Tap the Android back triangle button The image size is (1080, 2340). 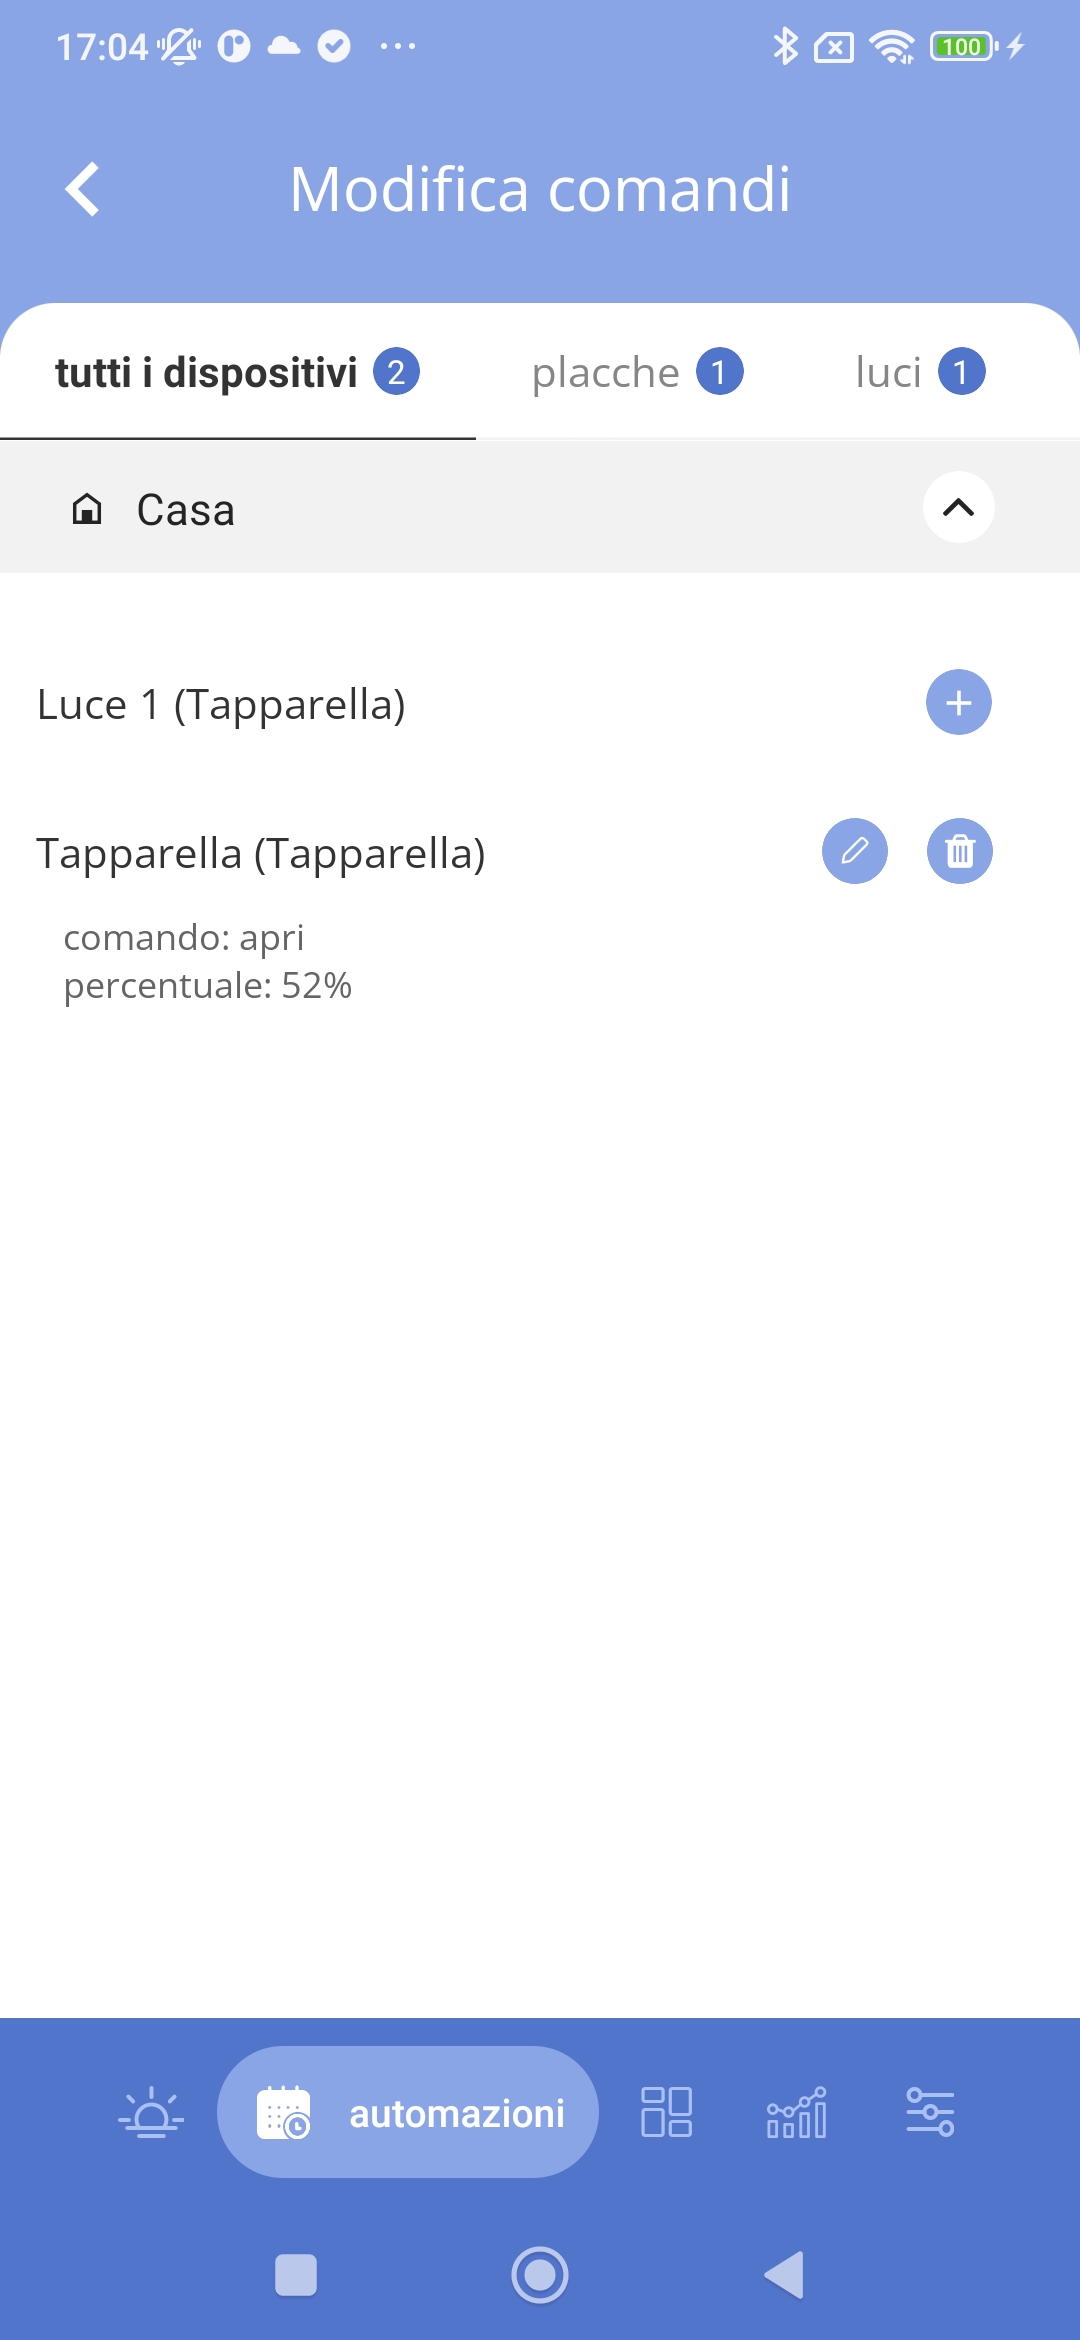tap(785, 2275)
